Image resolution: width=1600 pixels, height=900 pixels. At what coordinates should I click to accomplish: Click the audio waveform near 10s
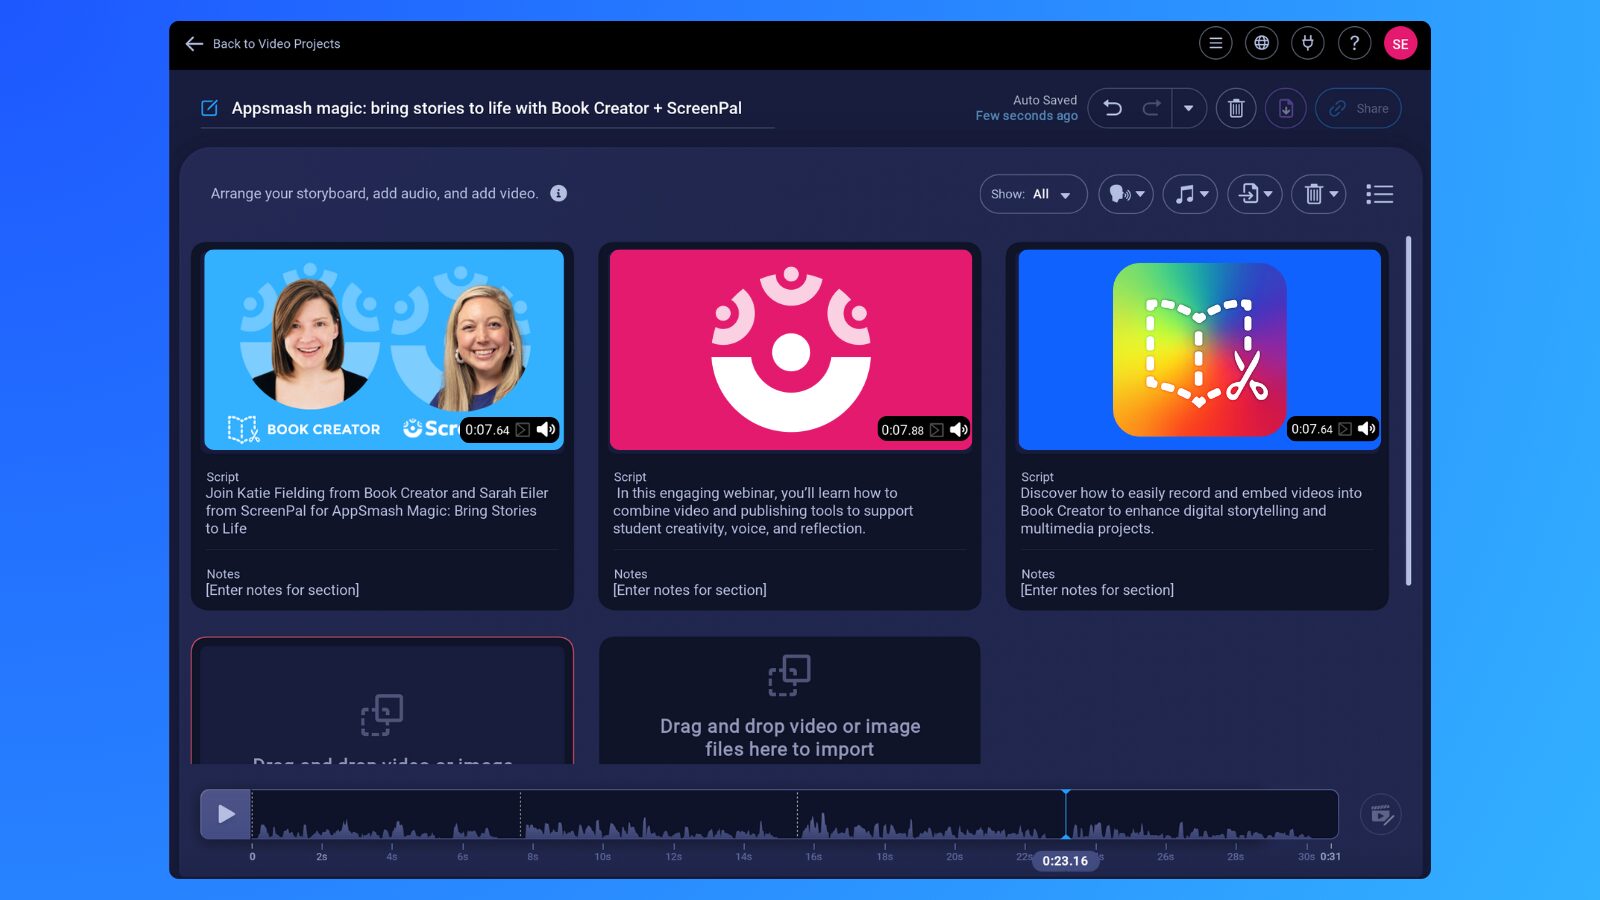603,828
